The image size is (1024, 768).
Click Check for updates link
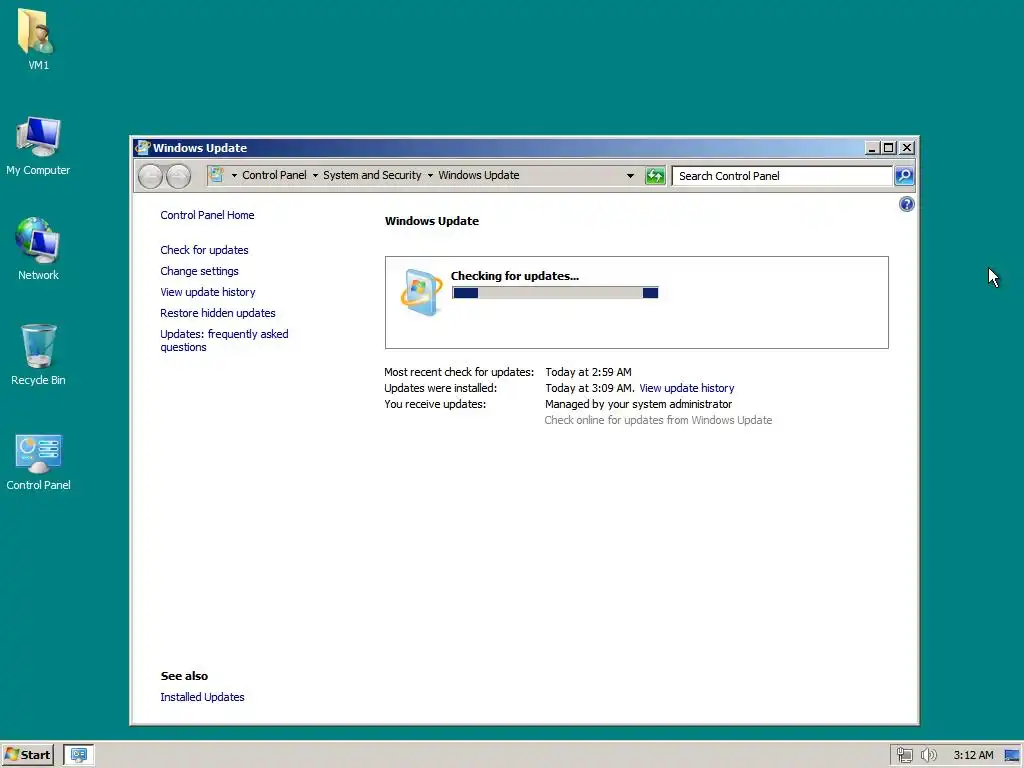tap(204, 250)
